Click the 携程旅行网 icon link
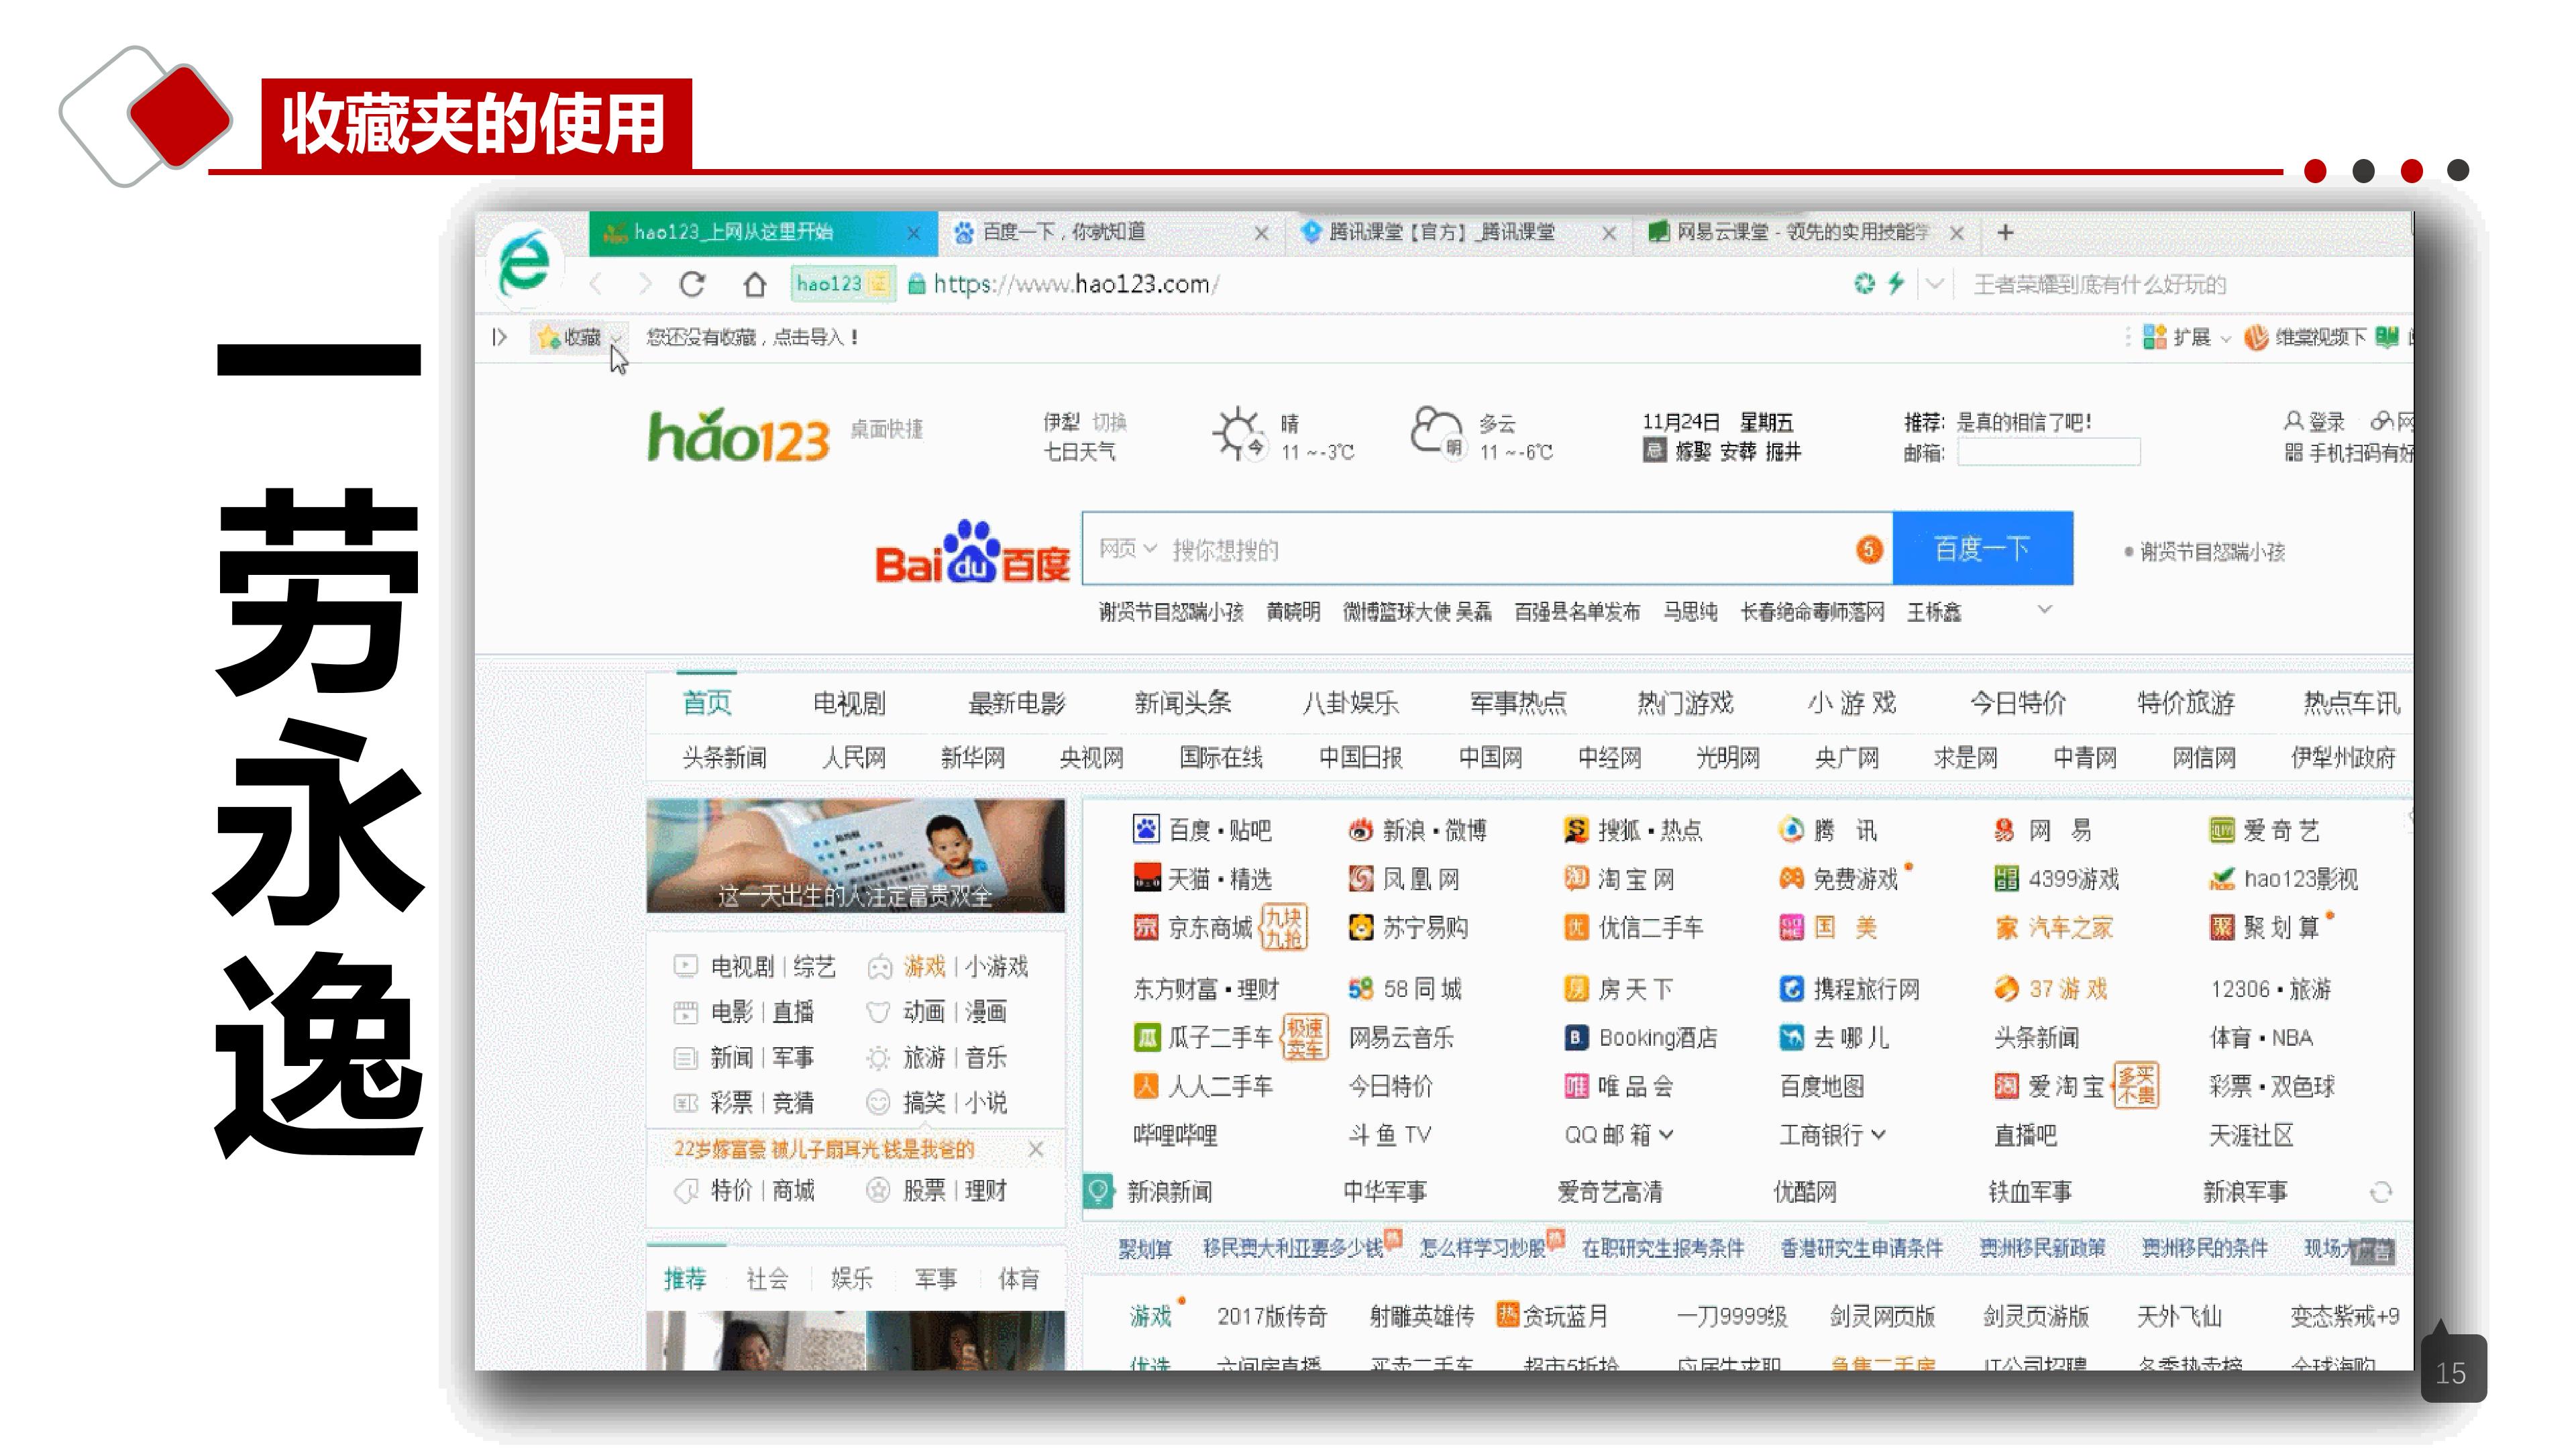This screenshot has height=1449, width=2576. [x=1850, y=988]
